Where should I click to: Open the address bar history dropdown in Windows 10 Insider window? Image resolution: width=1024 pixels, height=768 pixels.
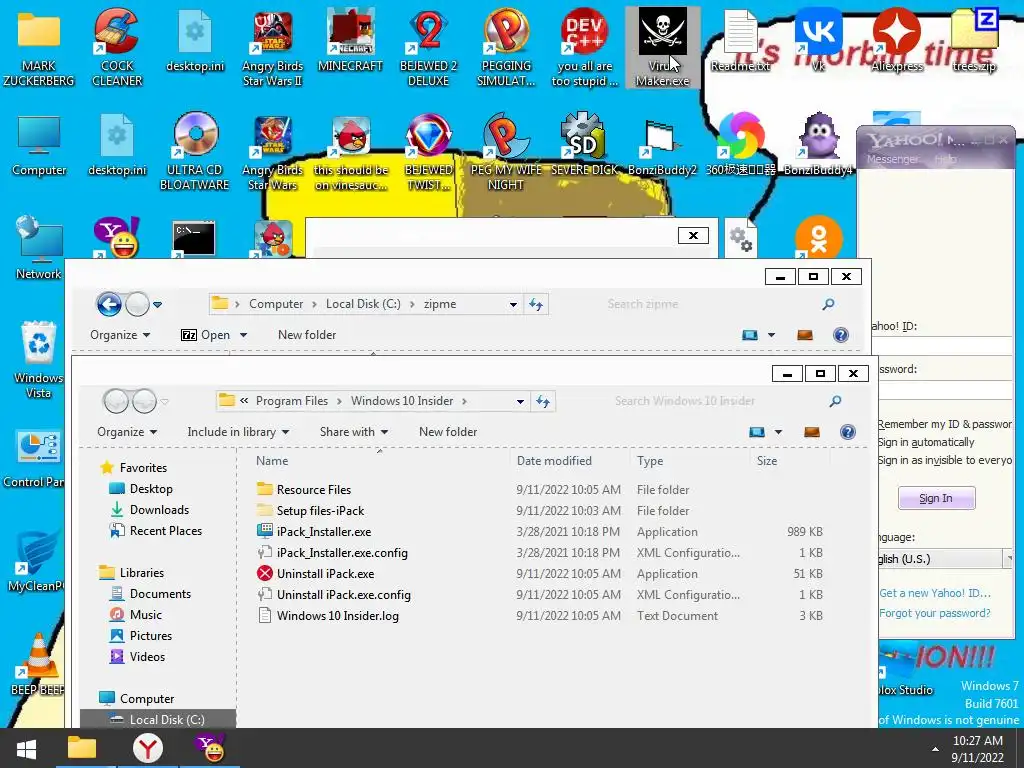tap(520, 401)
